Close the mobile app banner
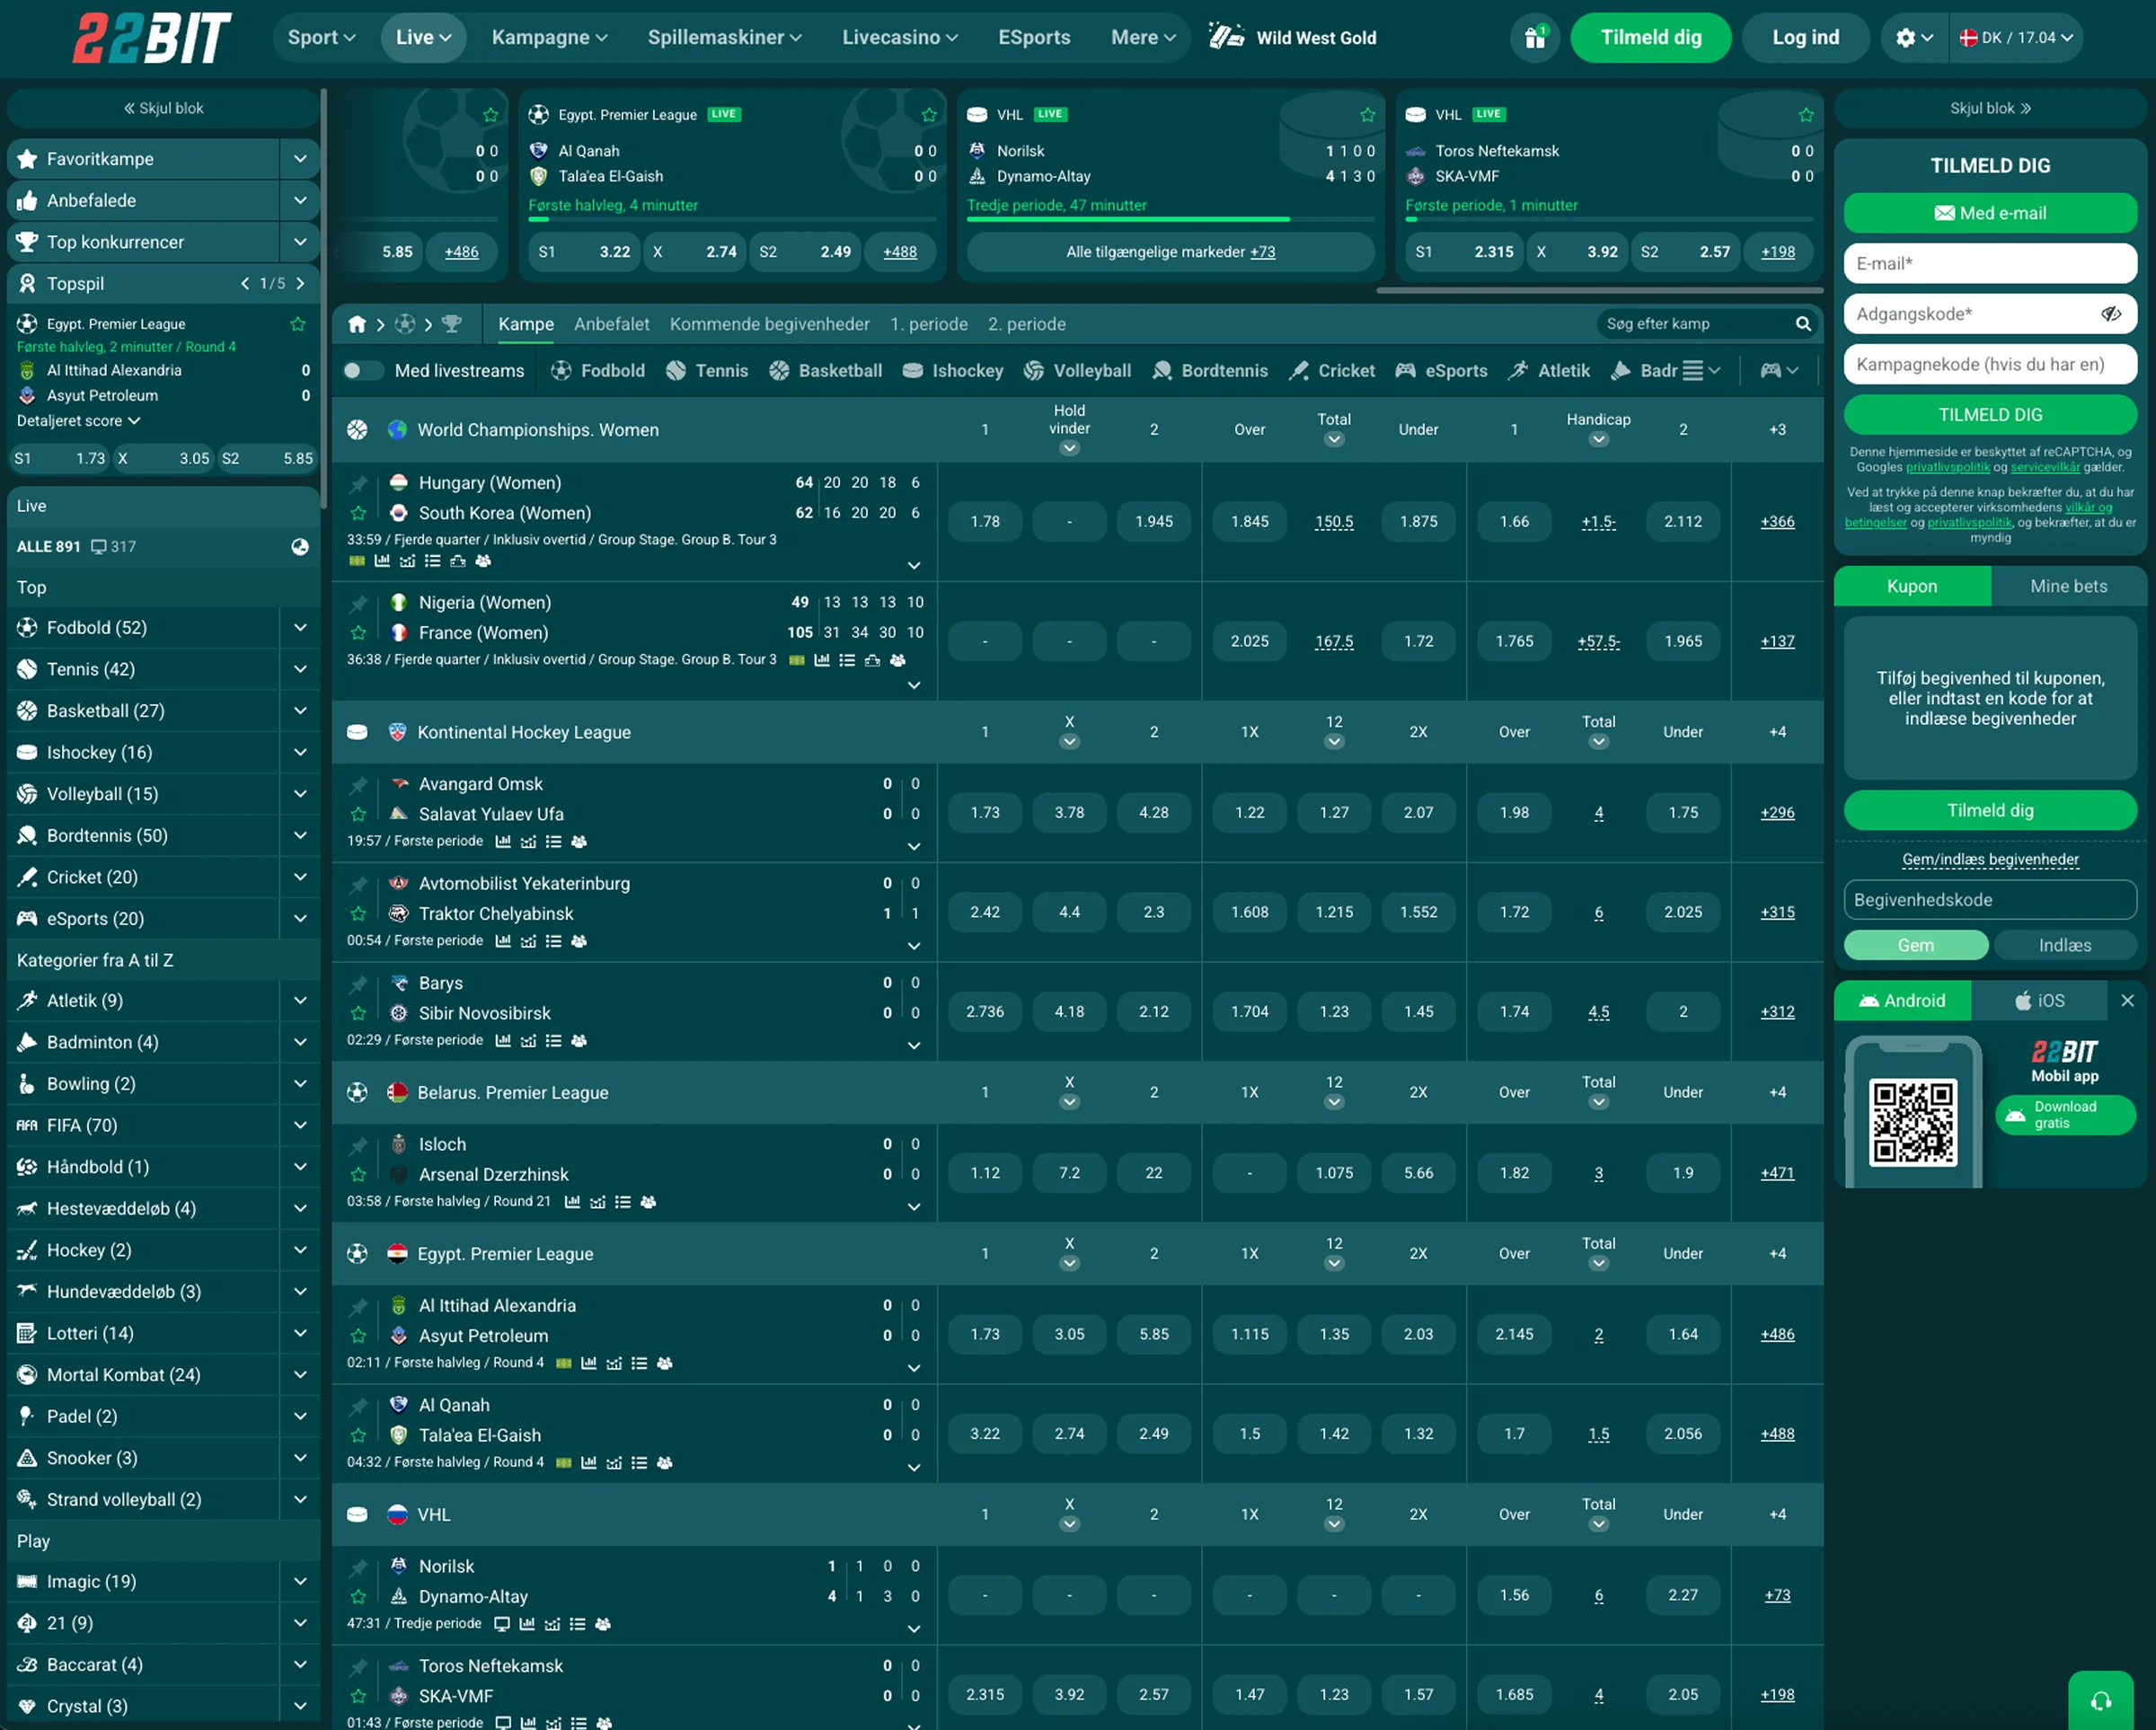Image resolution: width=2156 pixels, height=1730 pixels. [x=2127, y=1001]
